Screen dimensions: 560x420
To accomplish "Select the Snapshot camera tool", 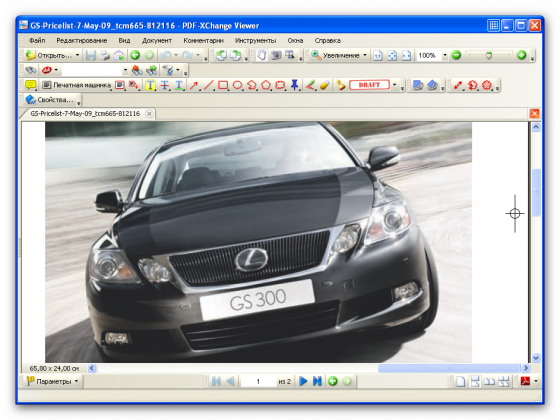I will pos(276,55).
